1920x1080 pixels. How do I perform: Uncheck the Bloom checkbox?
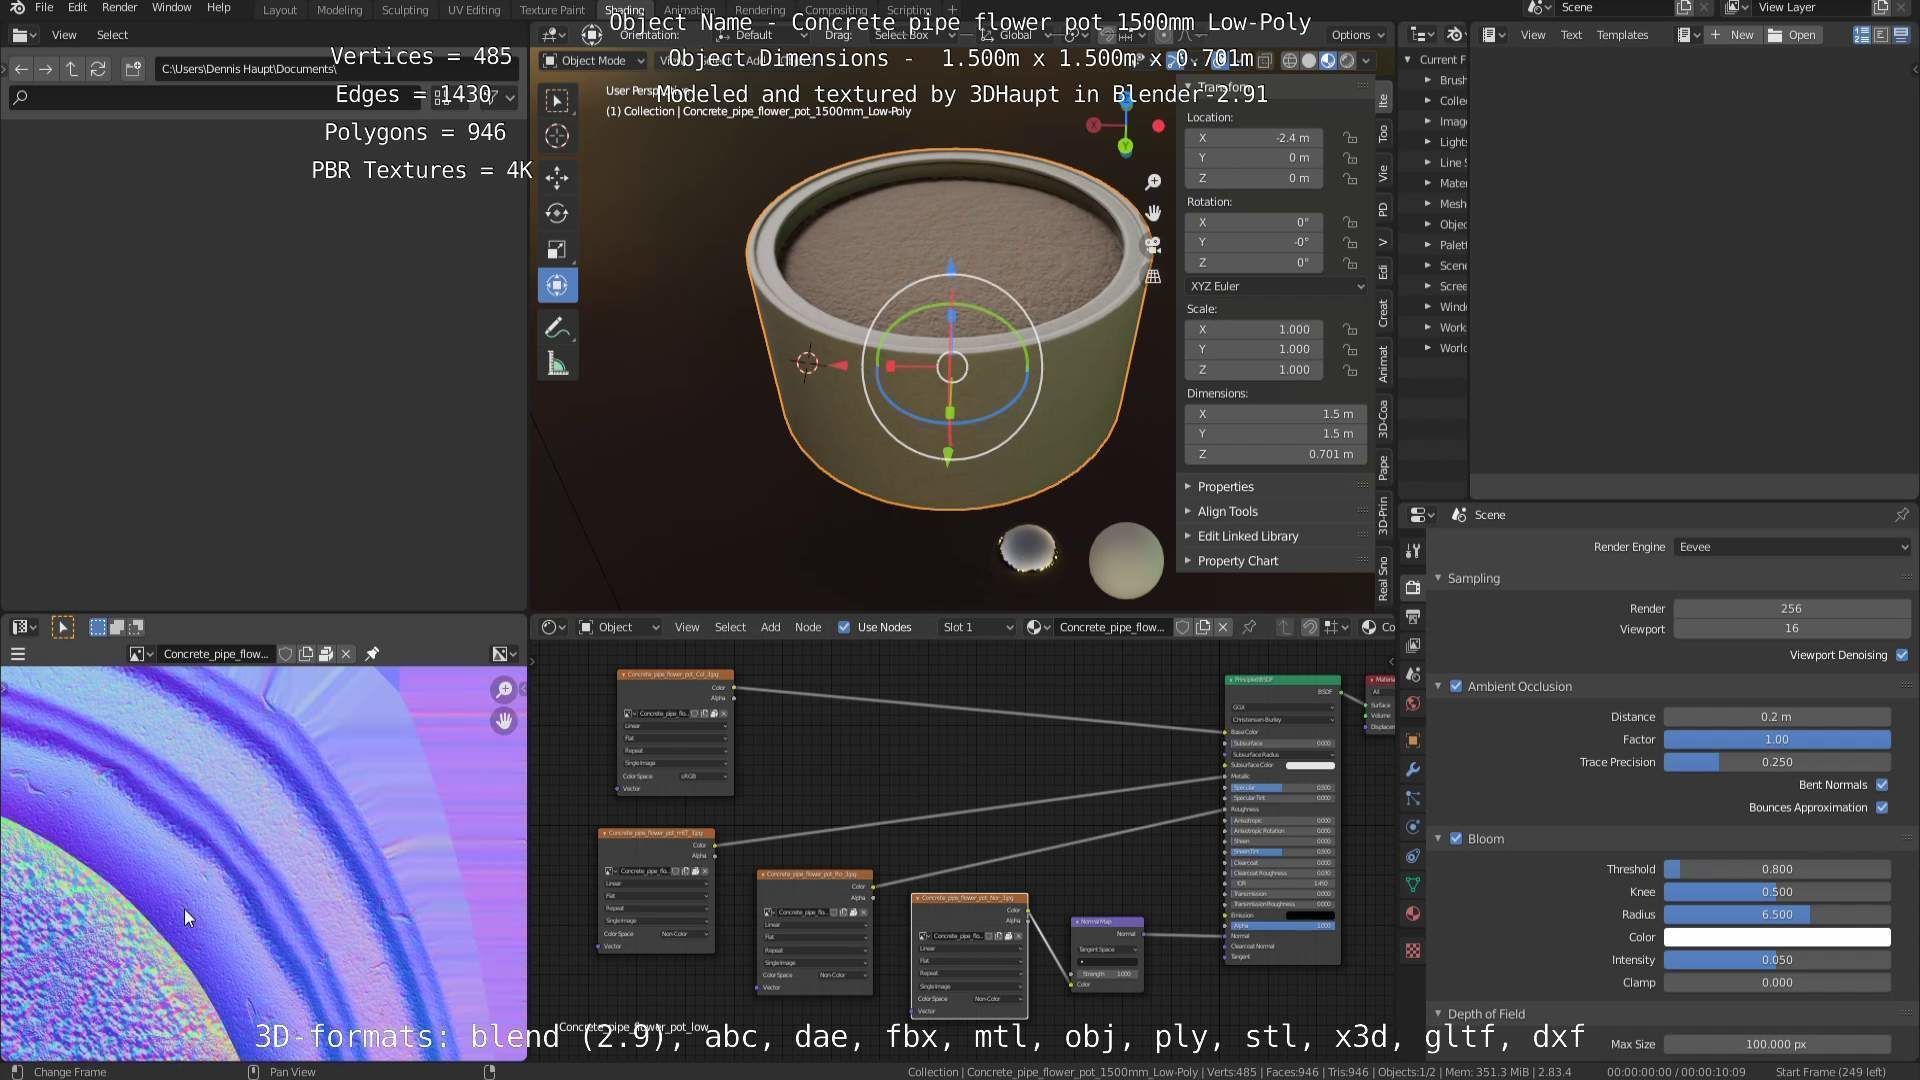[x=1456, y=838]
